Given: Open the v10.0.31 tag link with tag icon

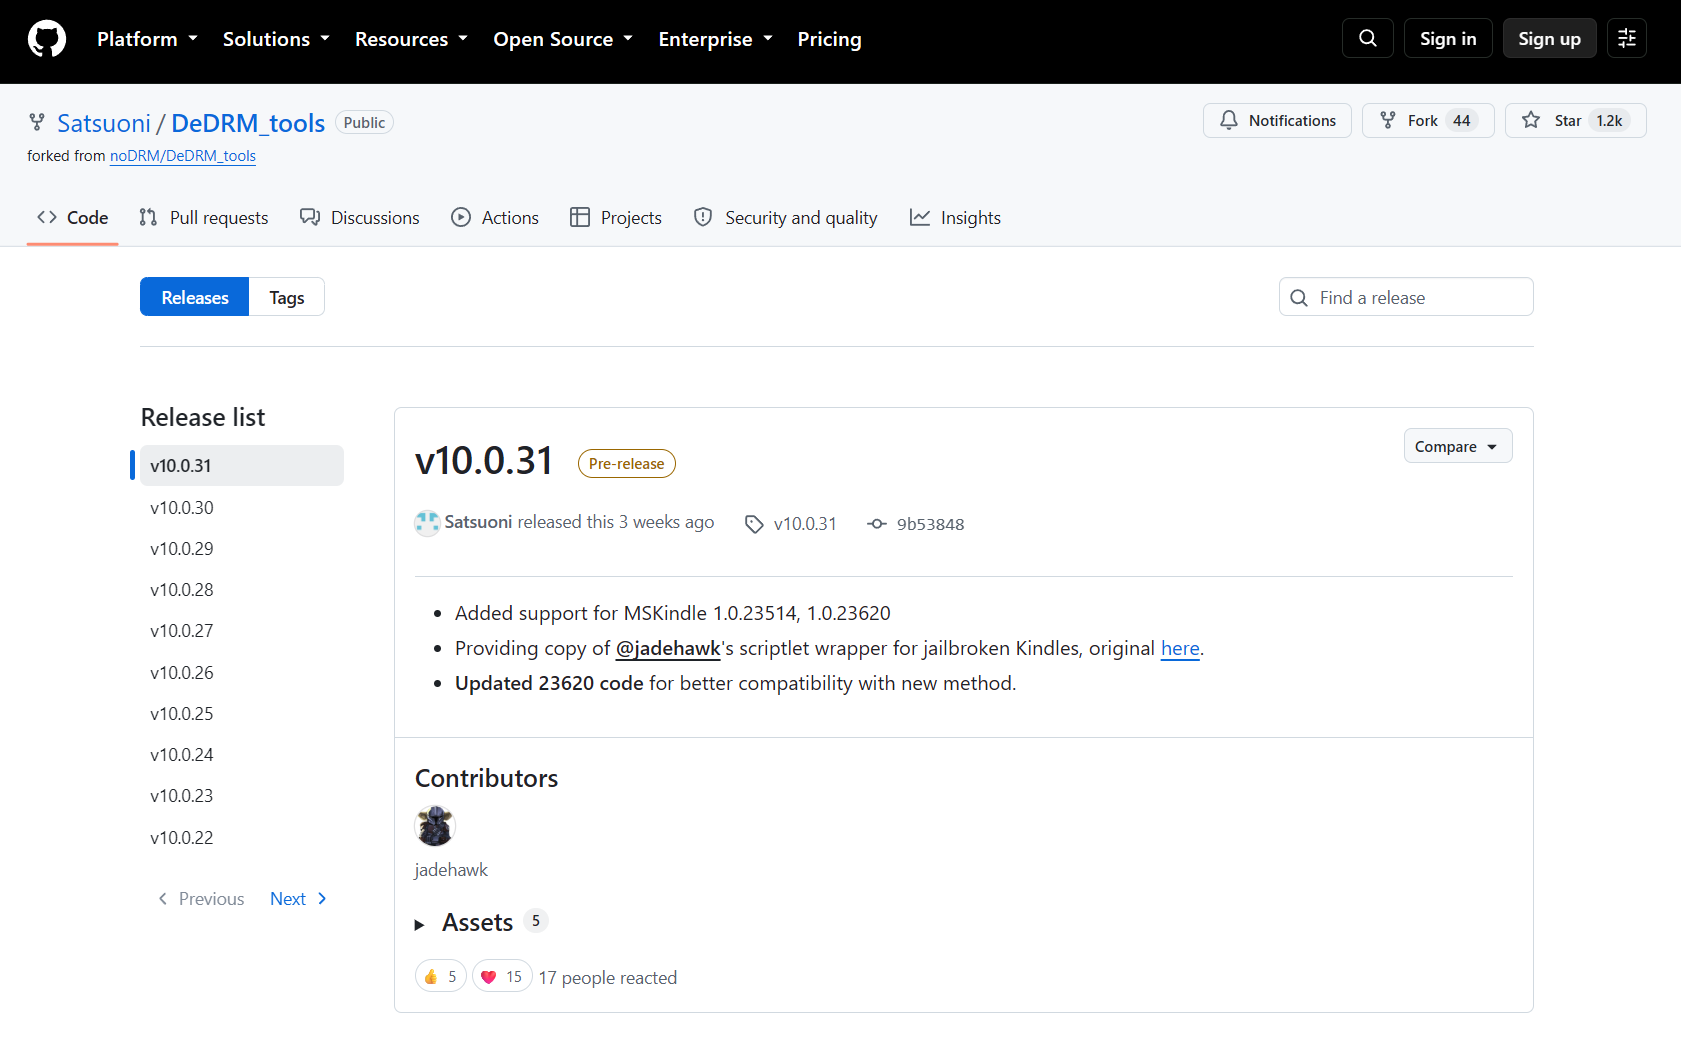Looking at the screenshot, I should [791, 524].
